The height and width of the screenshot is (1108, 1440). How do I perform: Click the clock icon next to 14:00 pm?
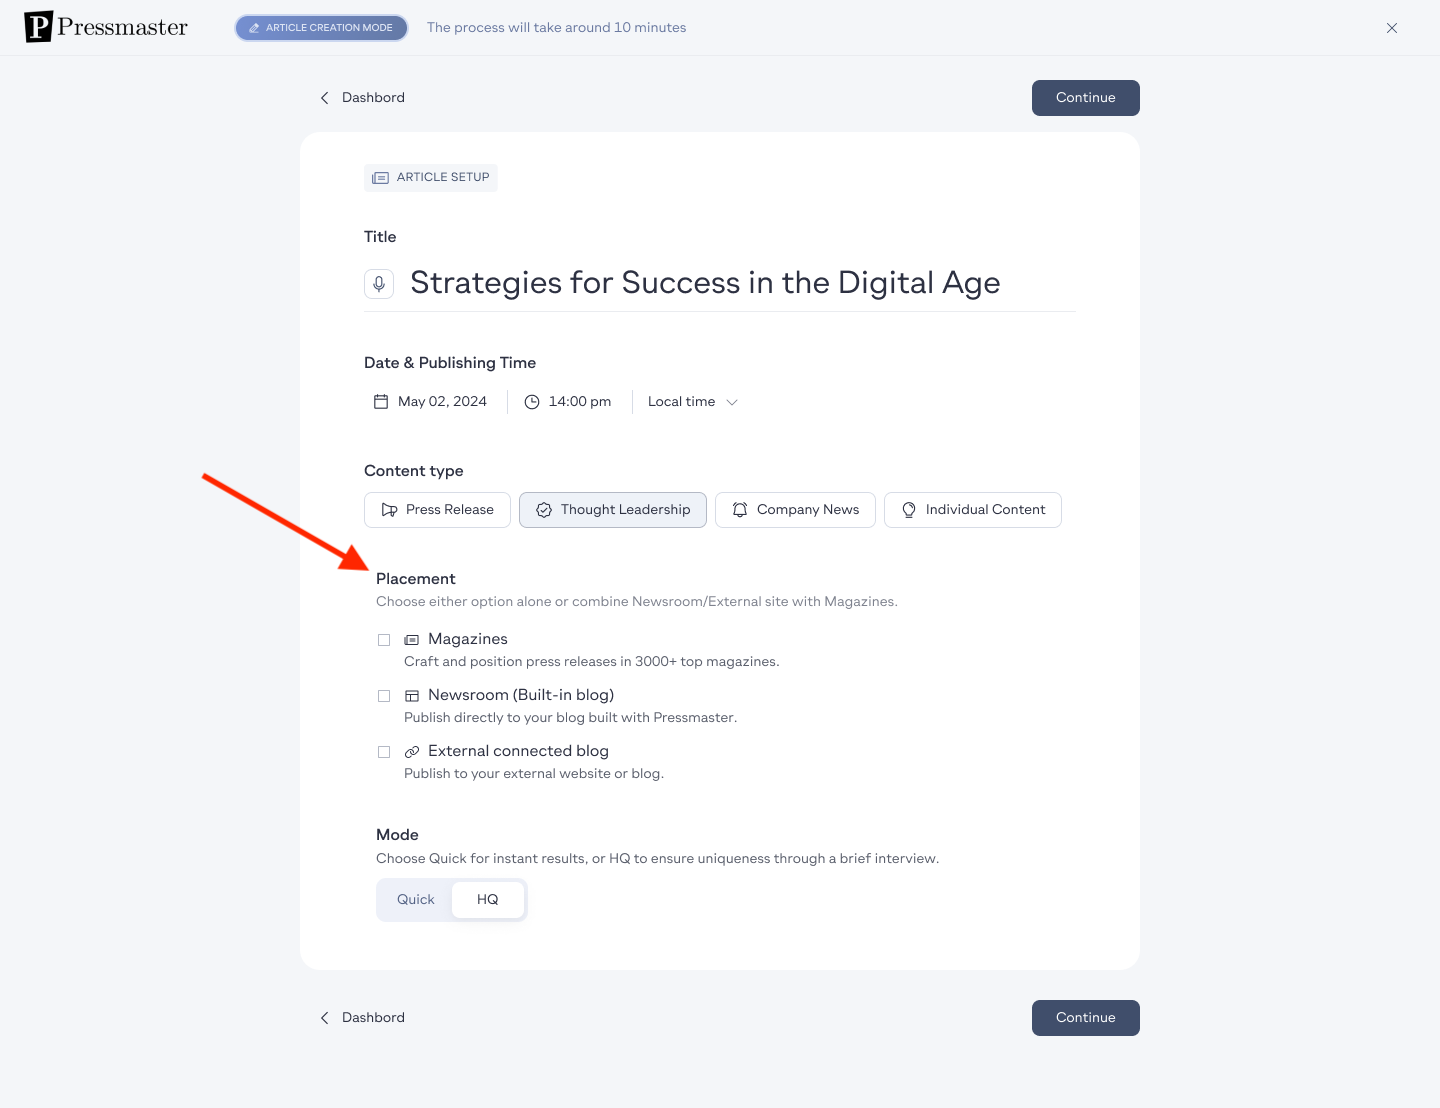tap(532, 402)
